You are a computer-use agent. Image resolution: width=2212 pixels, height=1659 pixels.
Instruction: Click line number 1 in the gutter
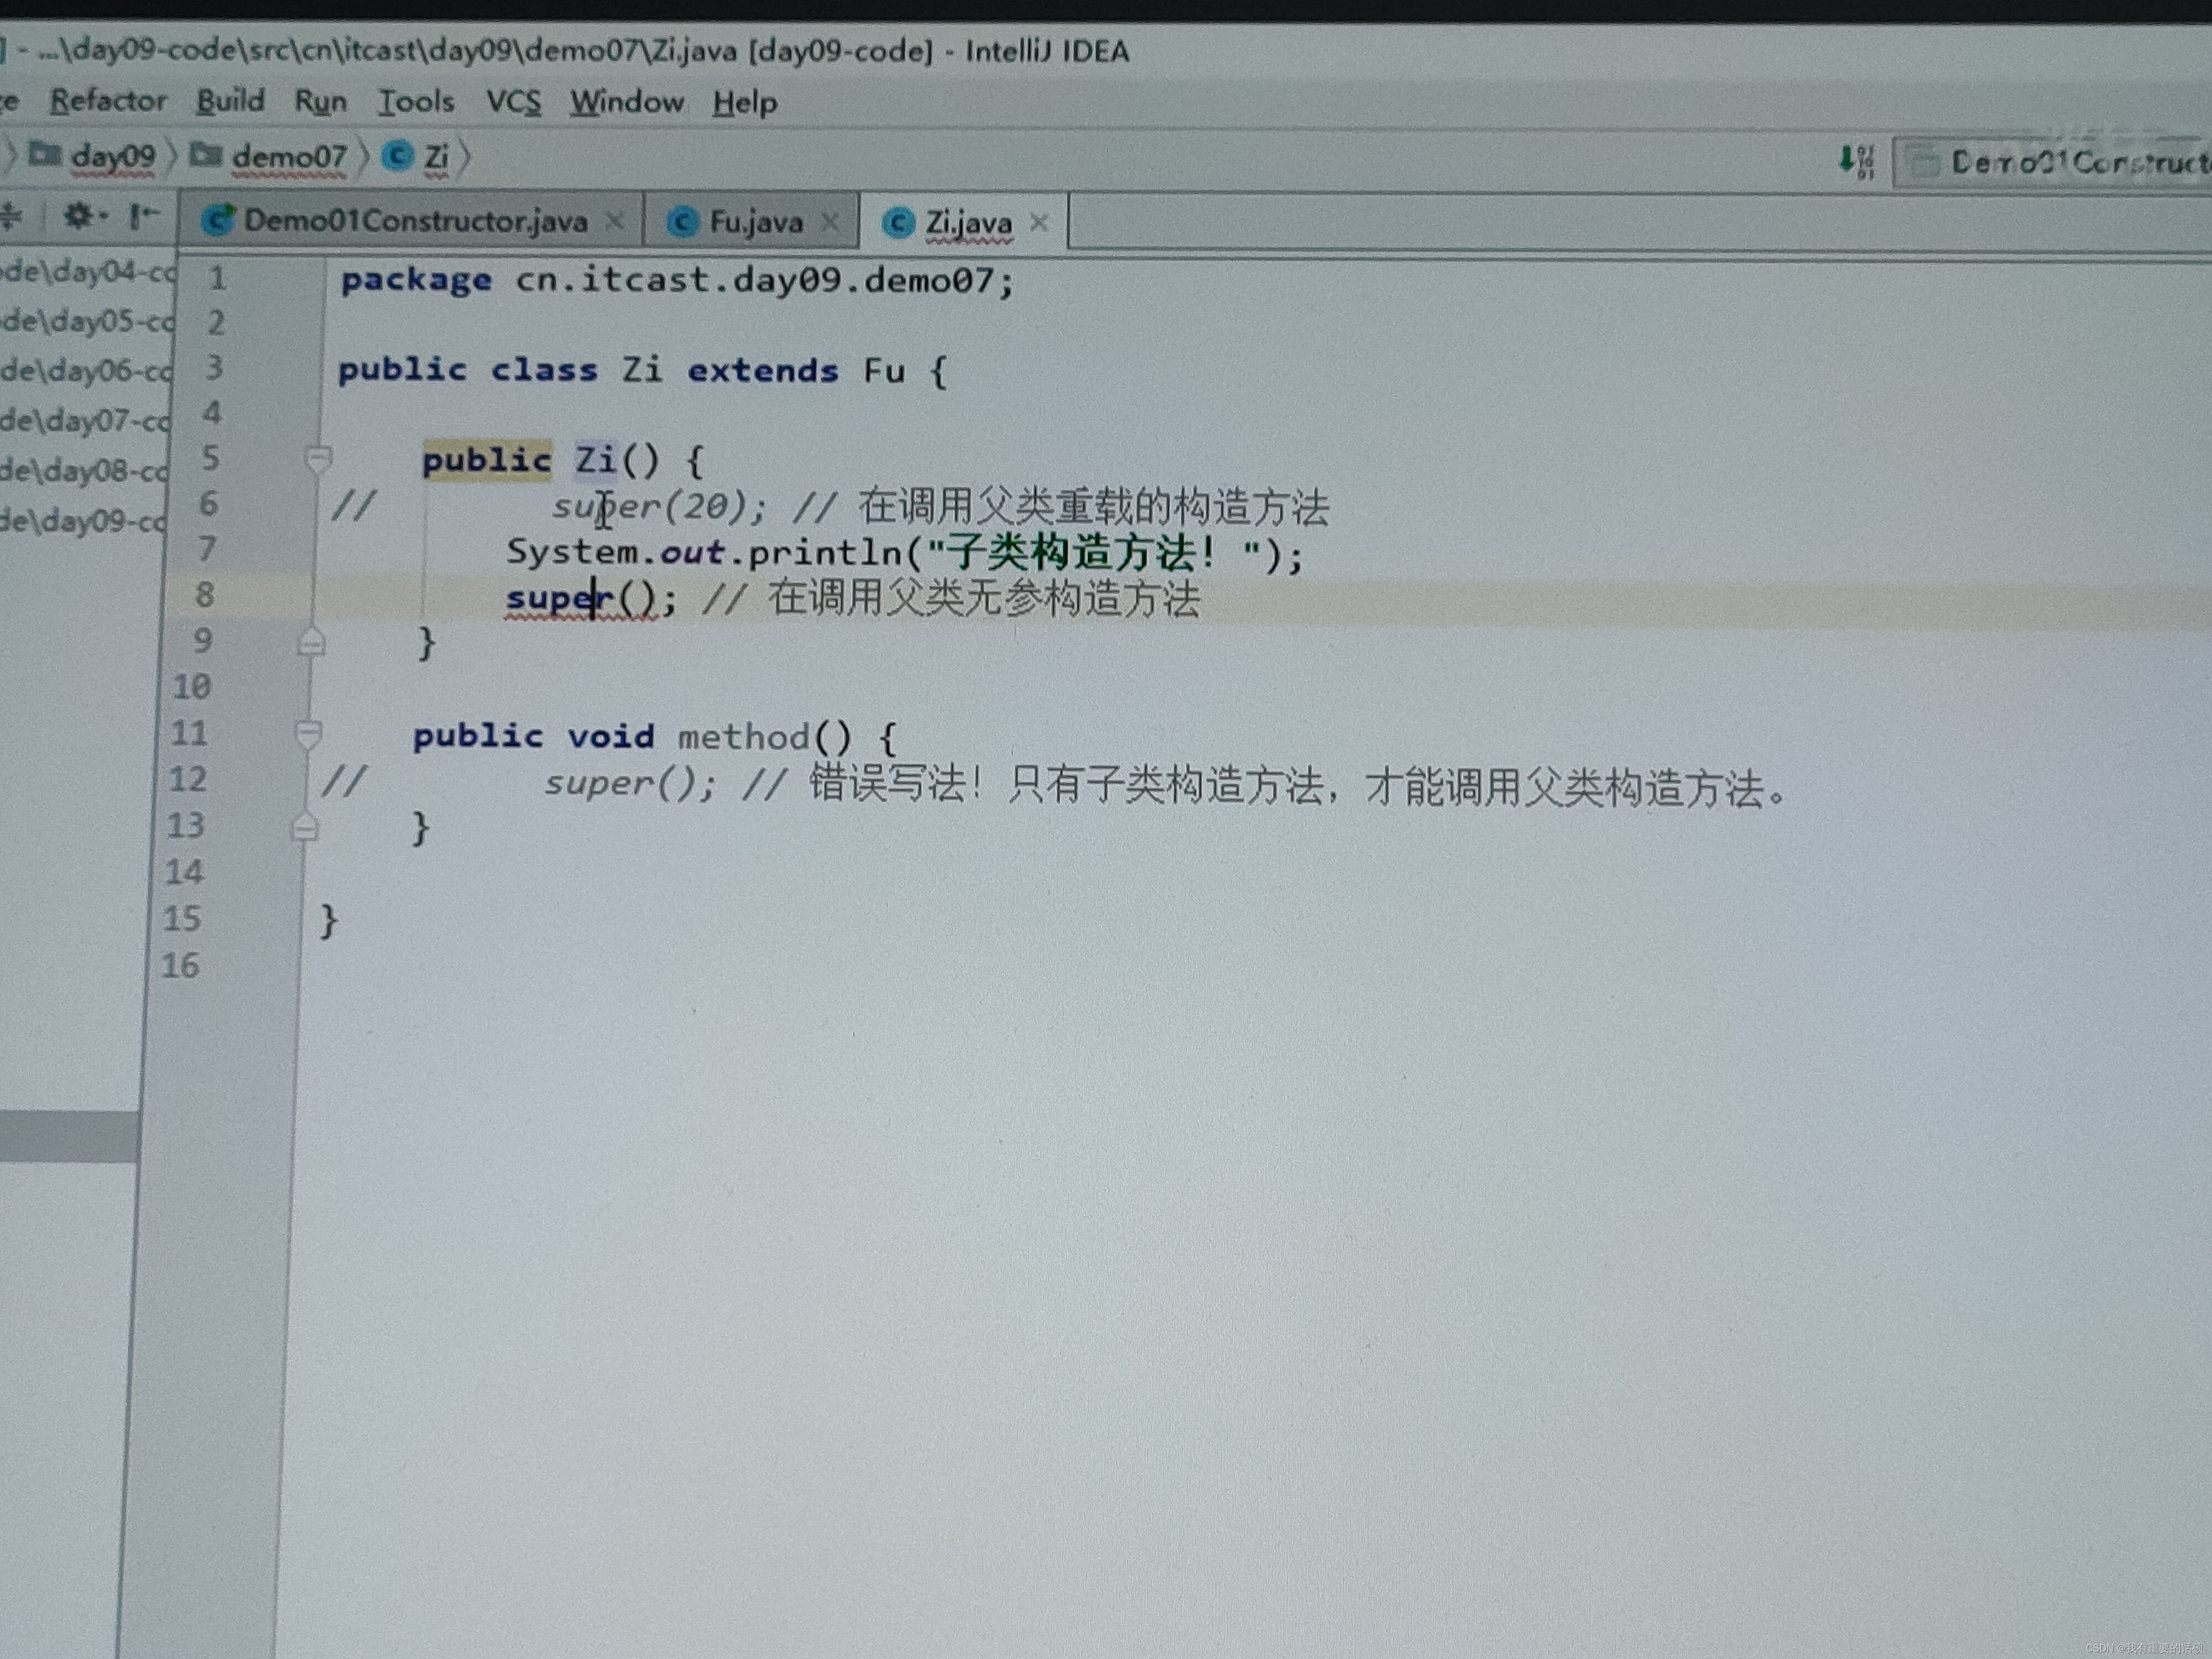pyautogui.click(x=217, y=278)
